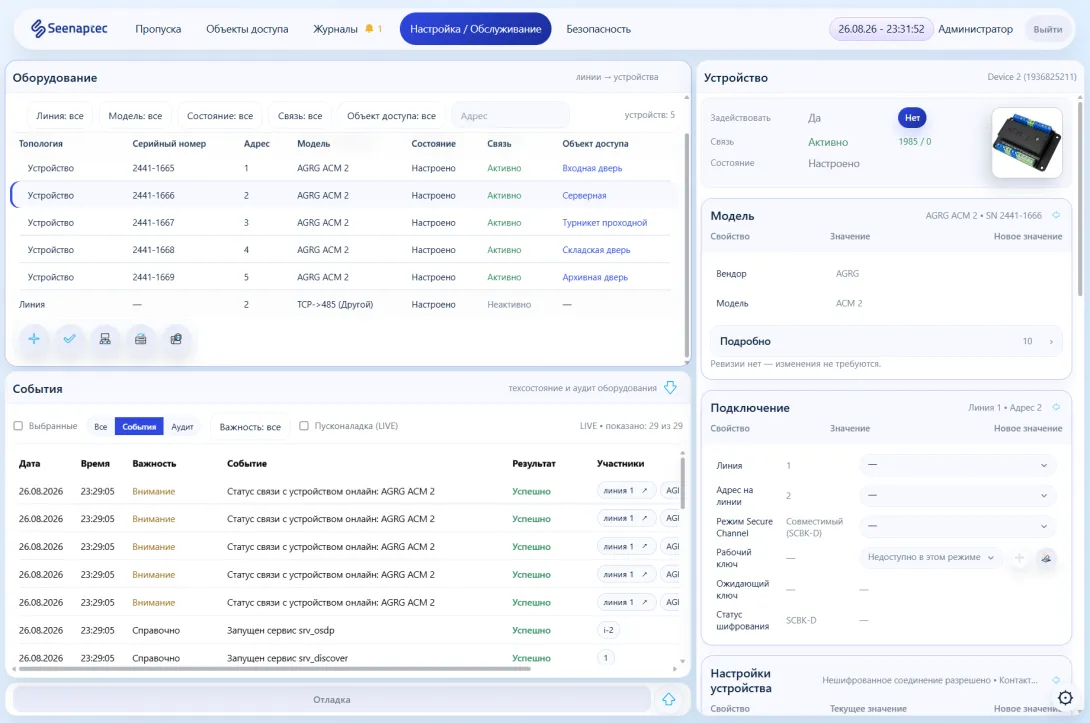
Task: Open the 'Состояние: все' filter dropdown
Action: pyautogui.click(x=220, y=115)
